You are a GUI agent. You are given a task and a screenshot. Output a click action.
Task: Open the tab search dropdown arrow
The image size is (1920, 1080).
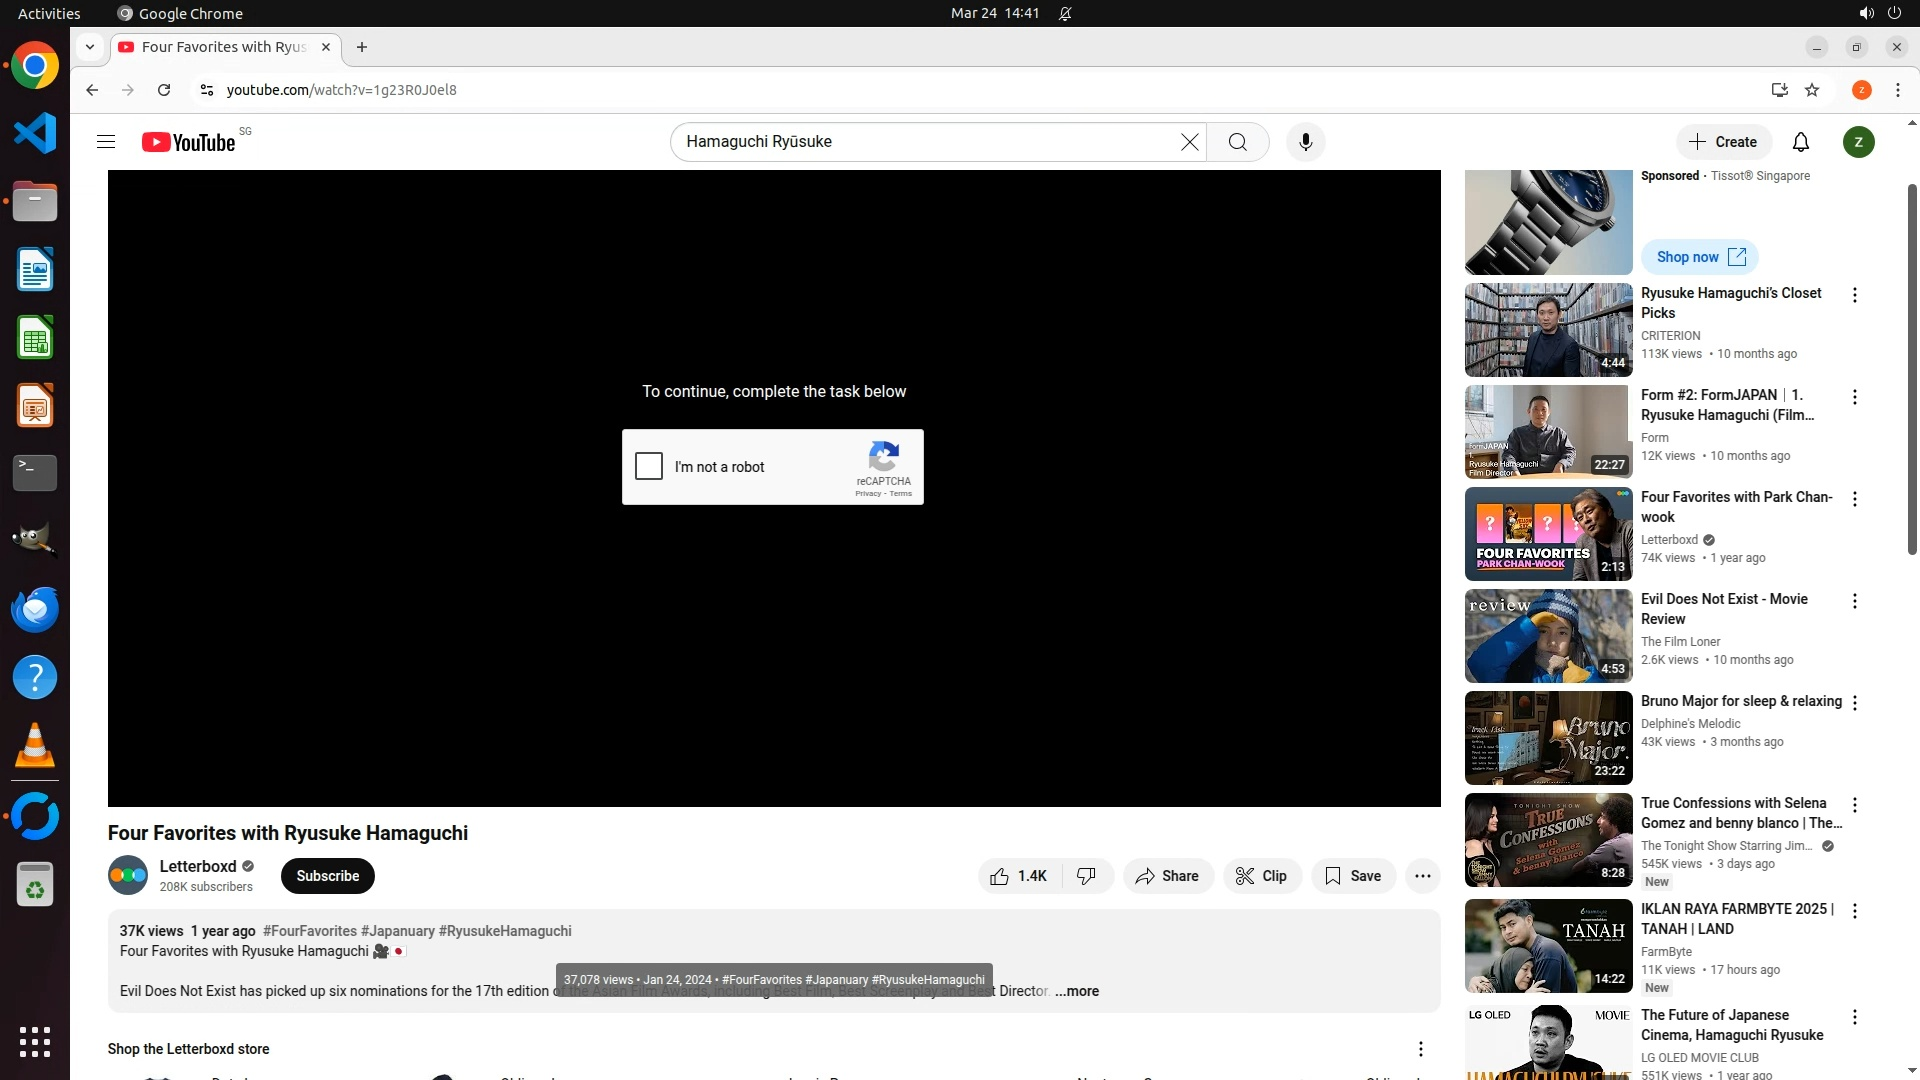pos(90,47)
